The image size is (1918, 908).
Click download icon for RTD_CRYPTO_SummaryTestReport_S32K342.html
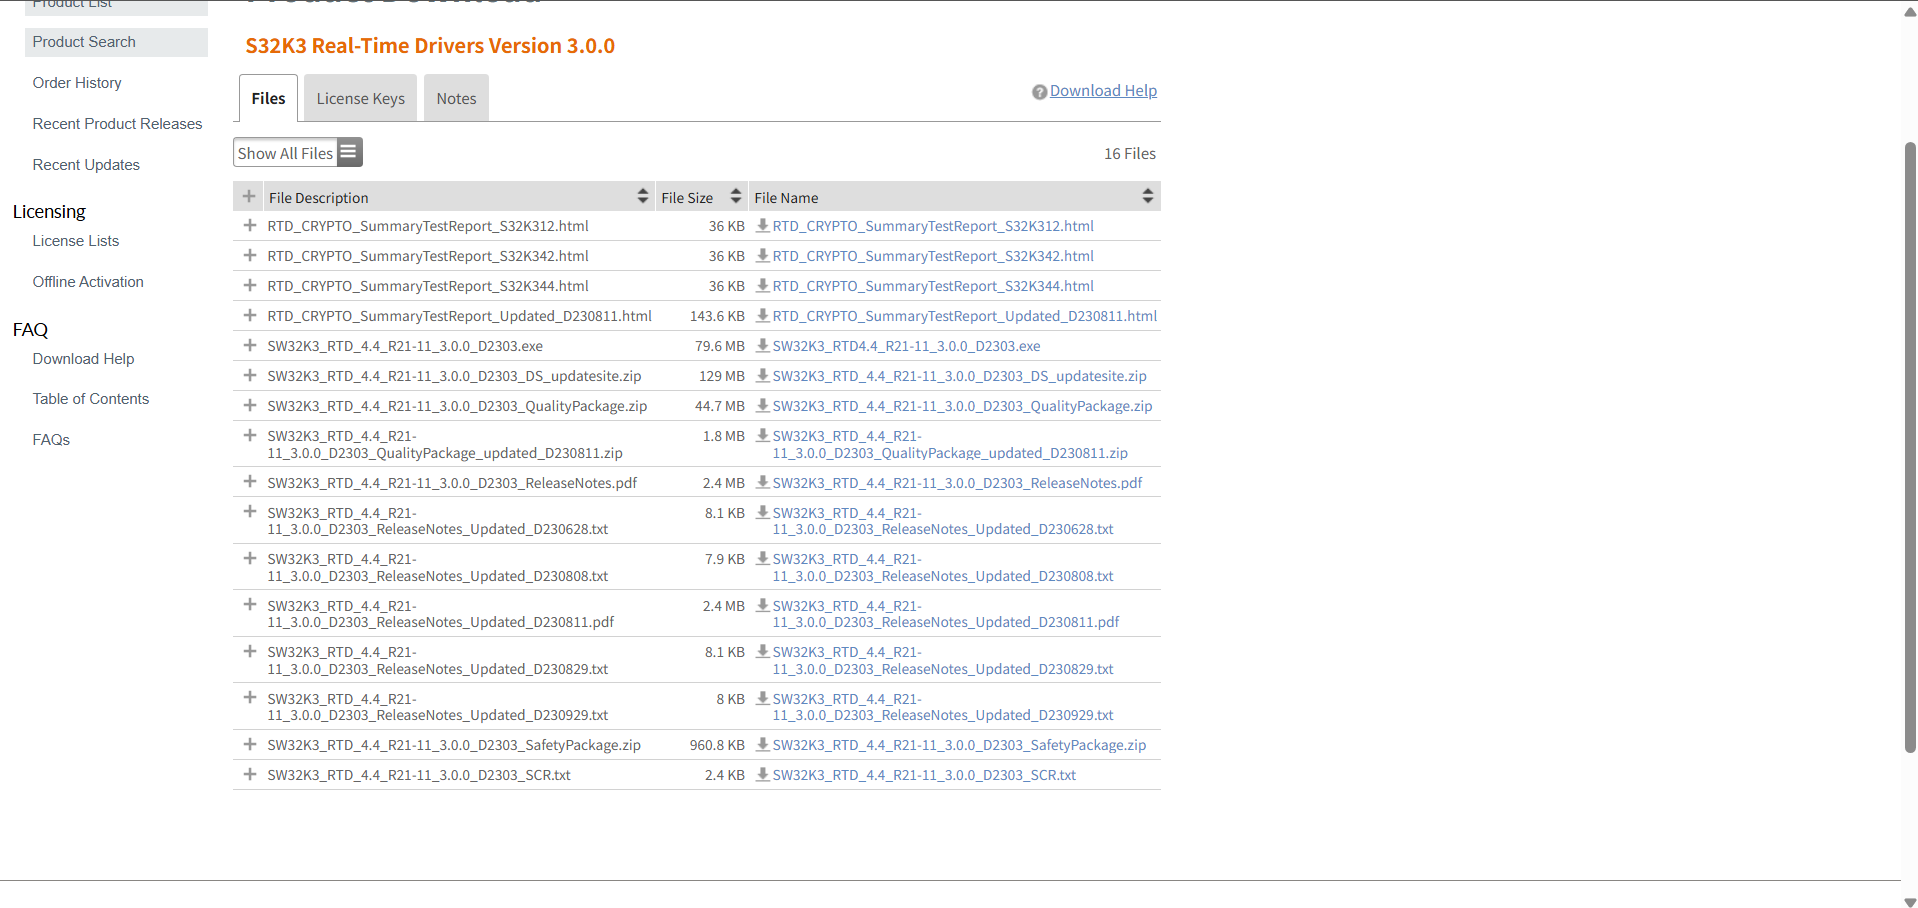point(763,256)
